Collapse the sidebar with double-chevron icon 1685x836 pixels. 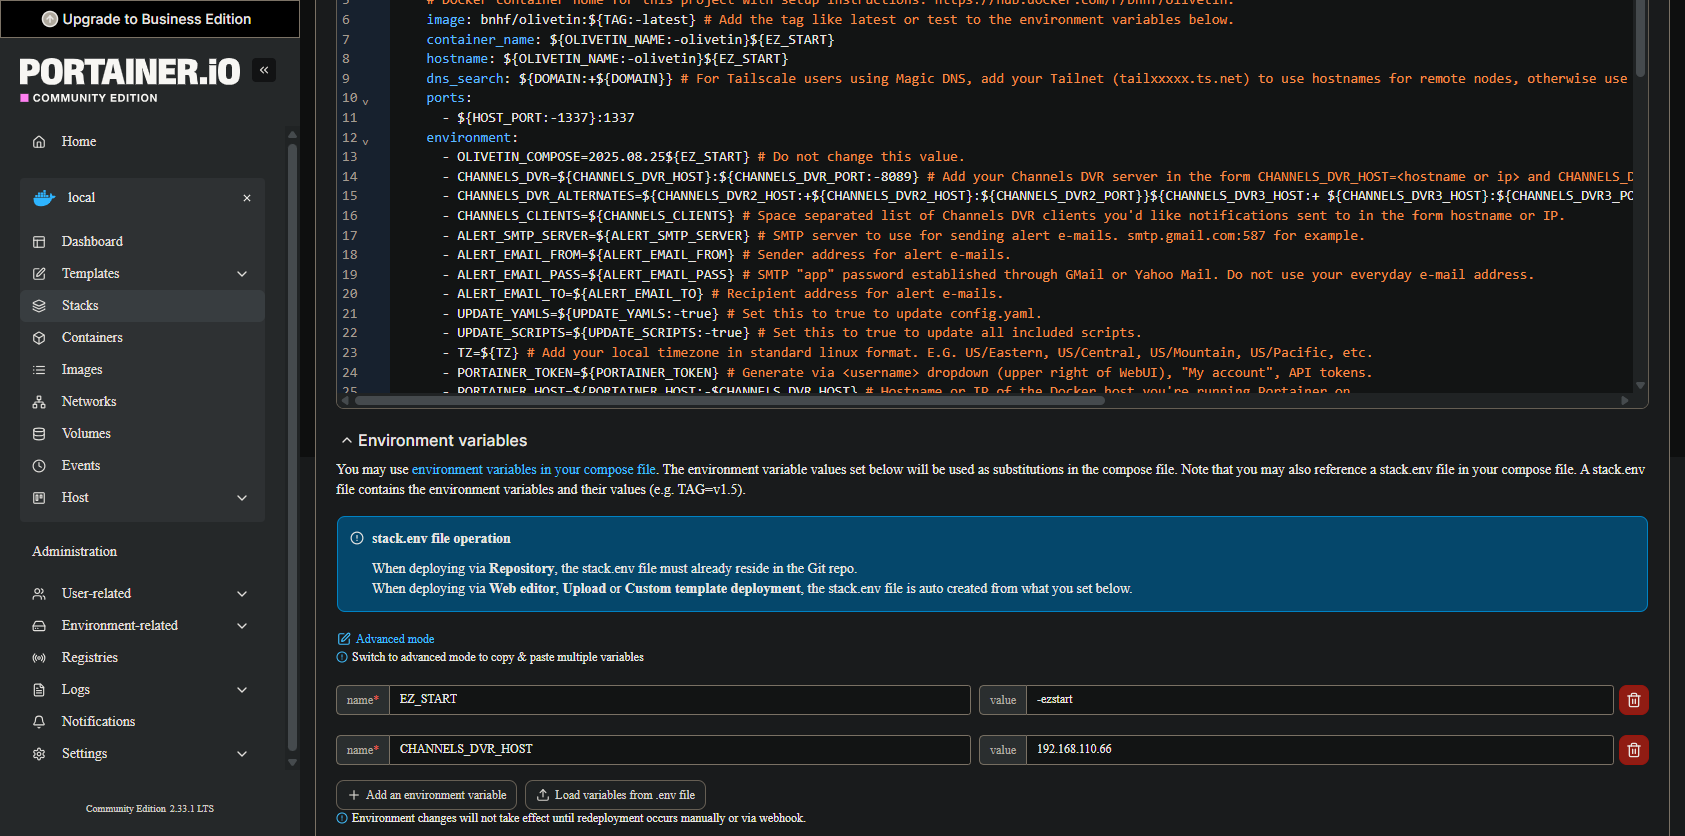[264, 70]
